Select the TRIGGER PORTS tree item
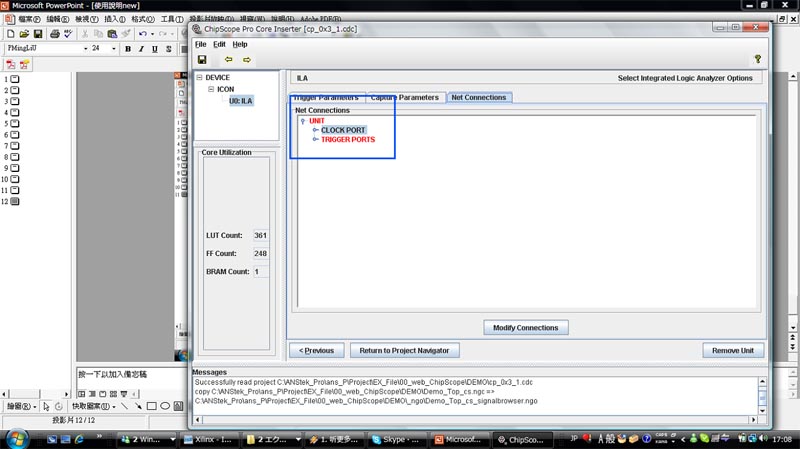This screenshot has width=800, height=449. 348,139
